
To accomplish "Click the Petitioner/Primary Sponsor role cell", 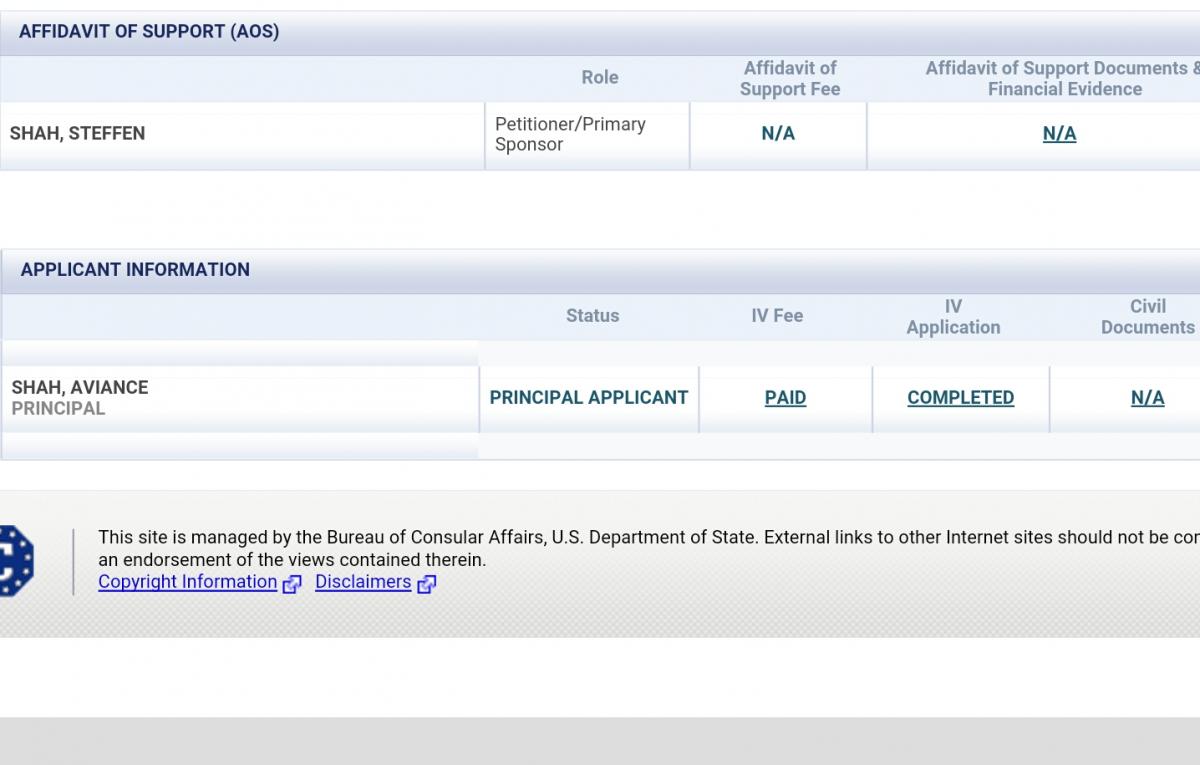I will pos(571,134).
